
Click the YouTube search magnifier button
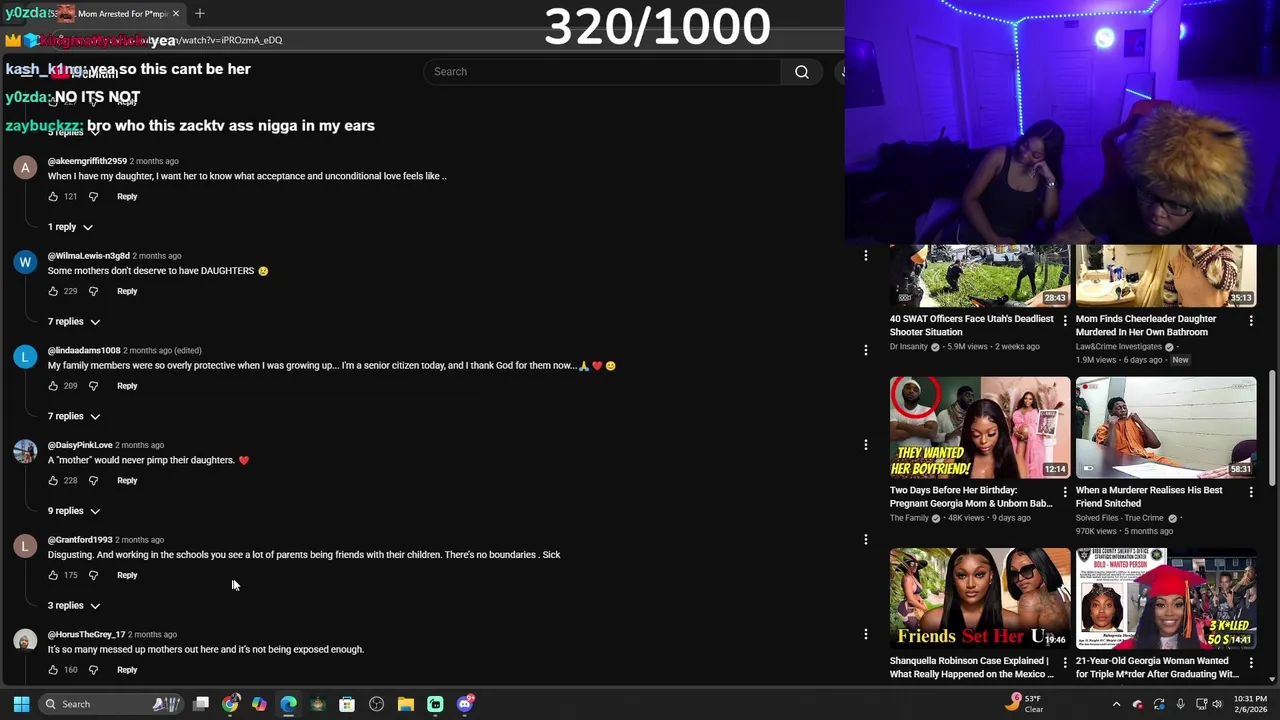pyautogui.click(x=802, y=72)
